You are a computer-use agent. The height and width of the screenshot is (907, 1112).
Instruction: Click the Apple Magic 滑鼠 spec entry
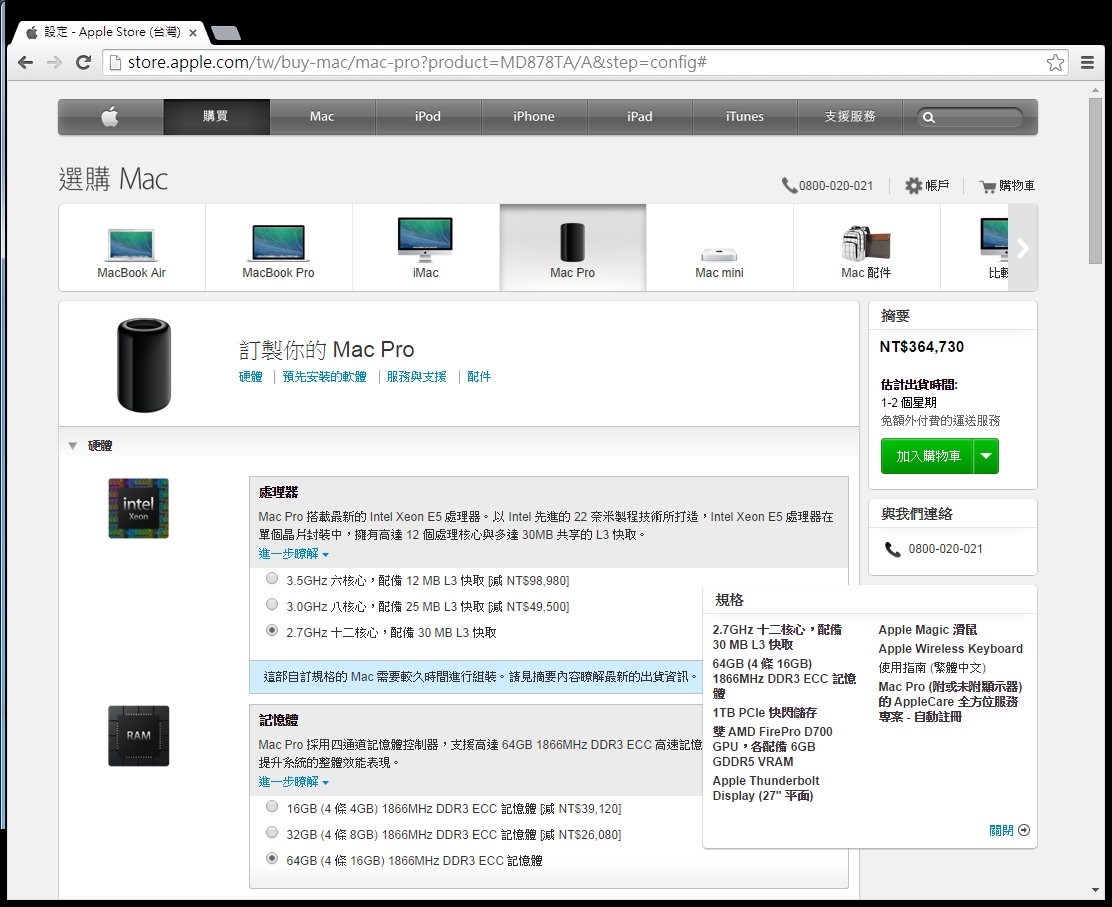click(928, 630)
